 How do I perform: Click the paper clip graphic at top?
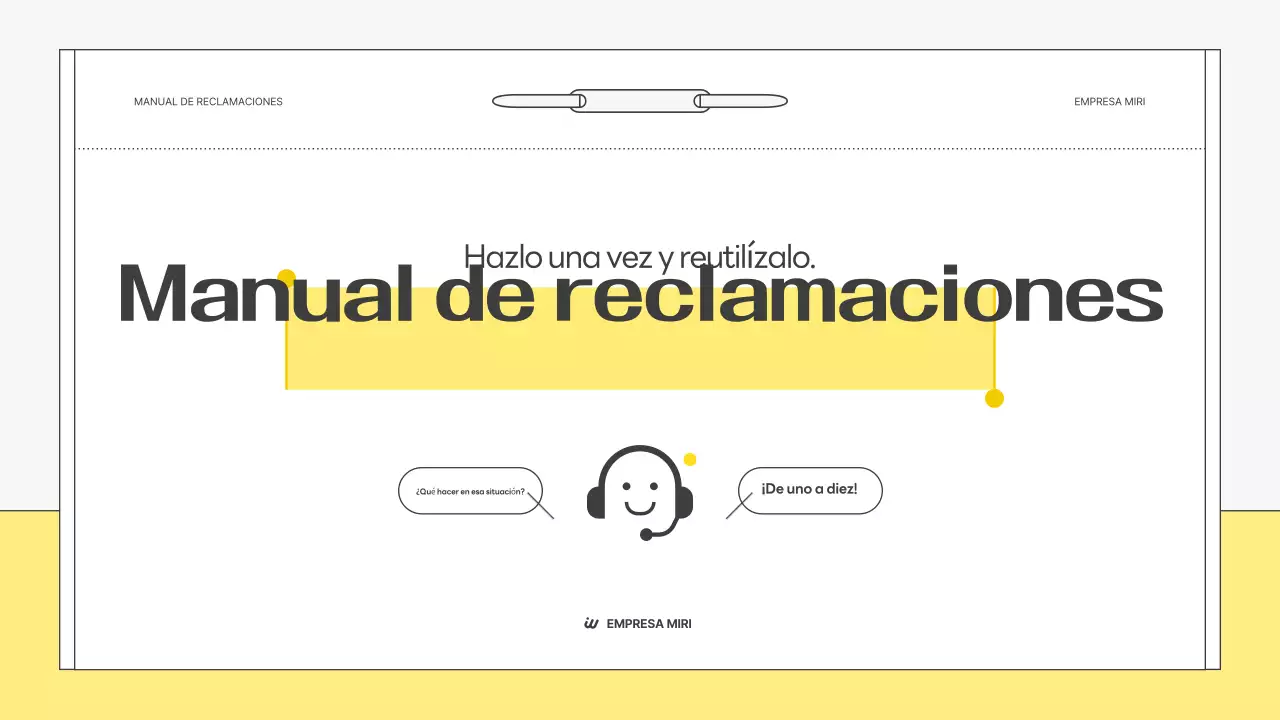640,100
